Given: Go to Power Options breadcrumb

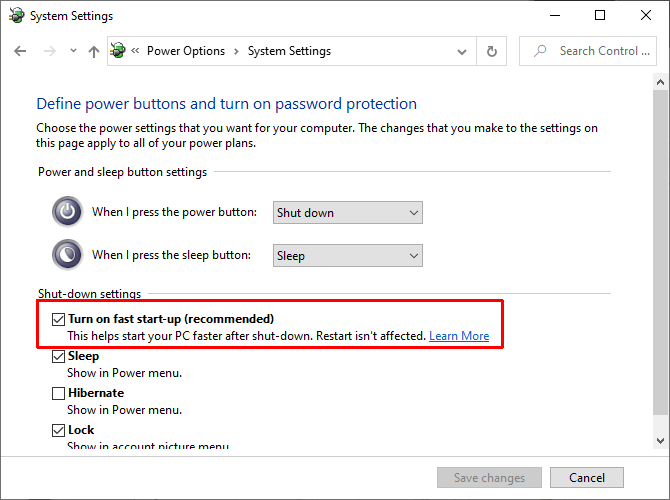Looking at the screenshot, I should coord(186,51).
